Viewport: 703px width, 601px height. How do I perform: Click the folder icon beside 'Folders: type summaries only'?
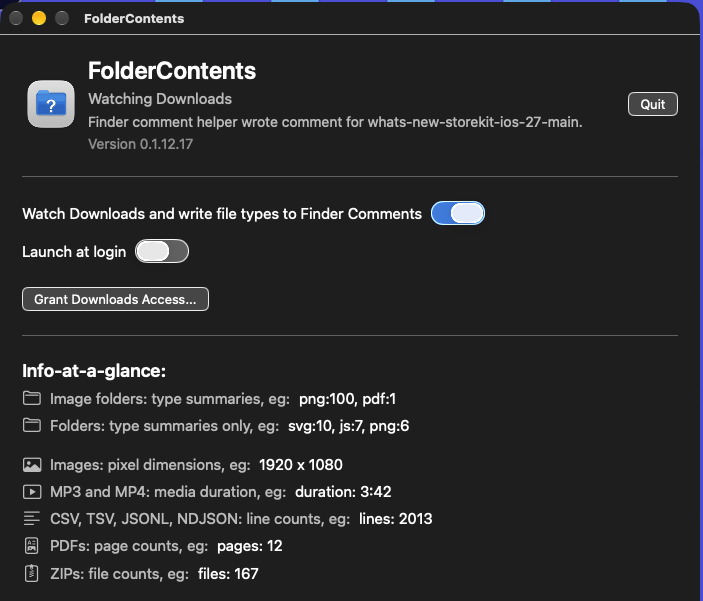[x=32, y=425]
